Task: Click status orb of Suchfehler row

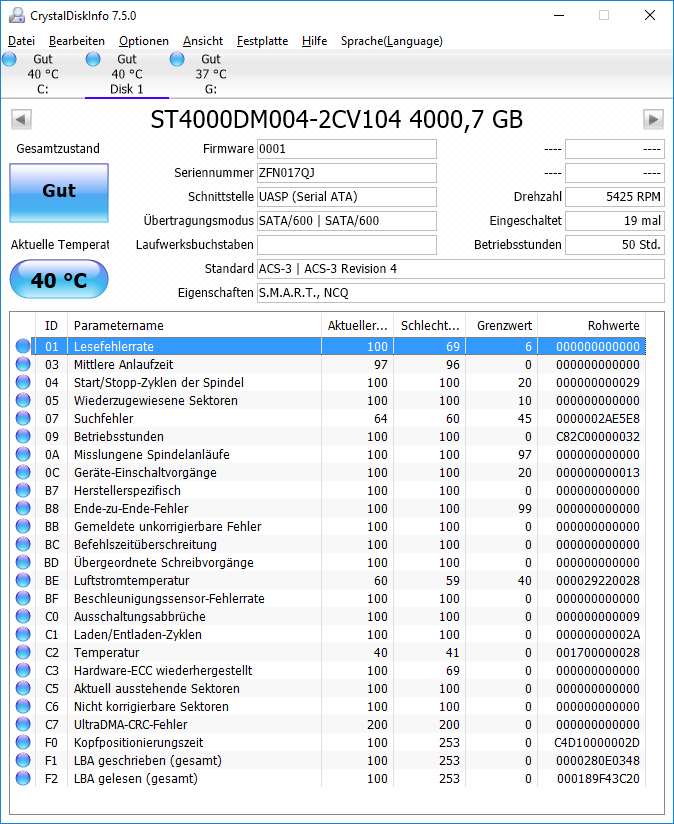Action: click(23, 418)
